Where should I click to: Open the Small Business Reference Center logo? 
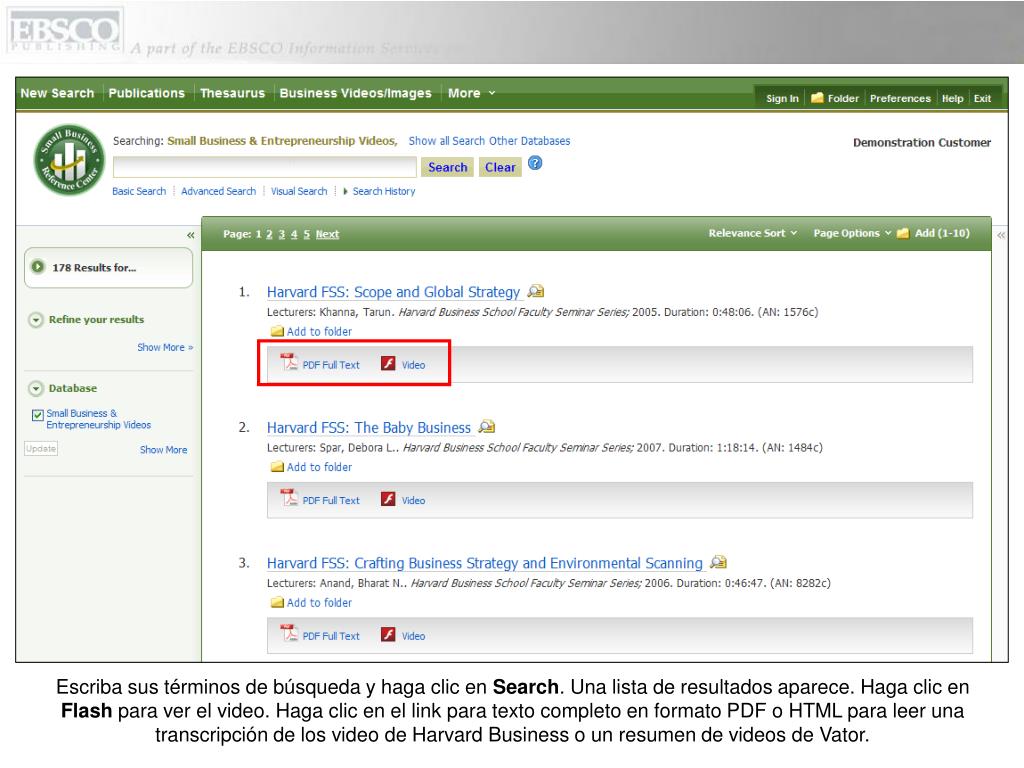[x=69, y=160]
